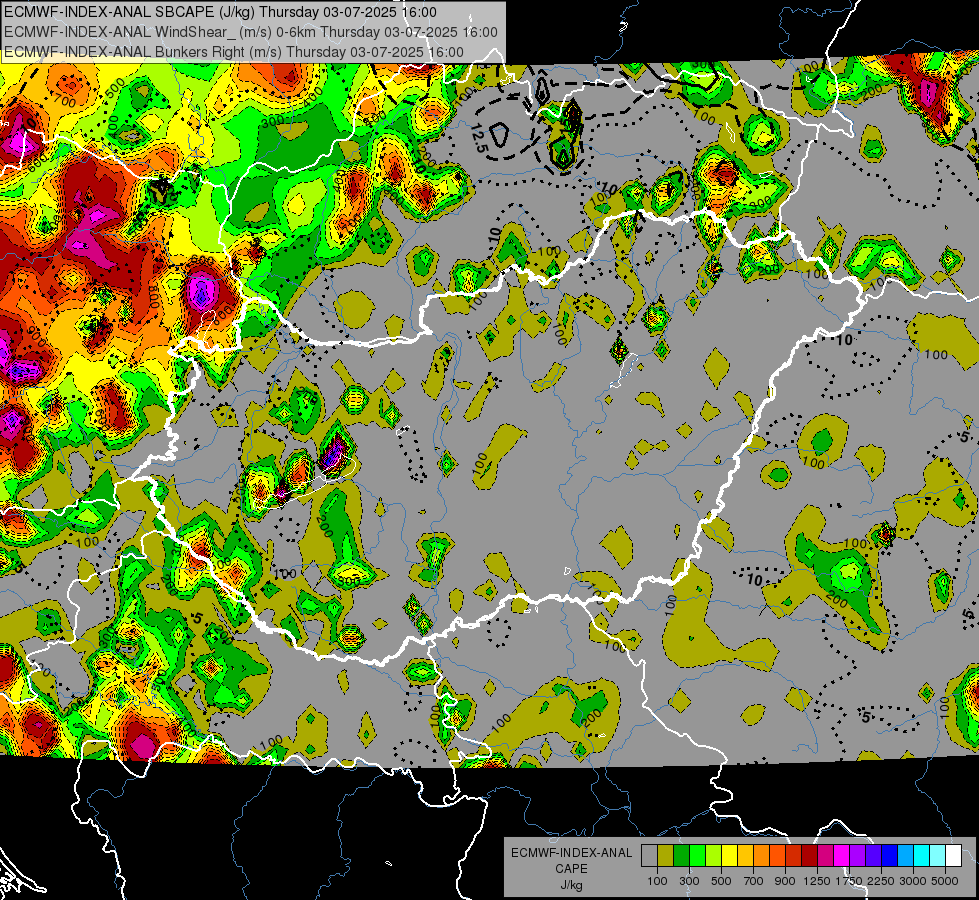Click the 12.5 wind shear contour label

pos(478,139)
